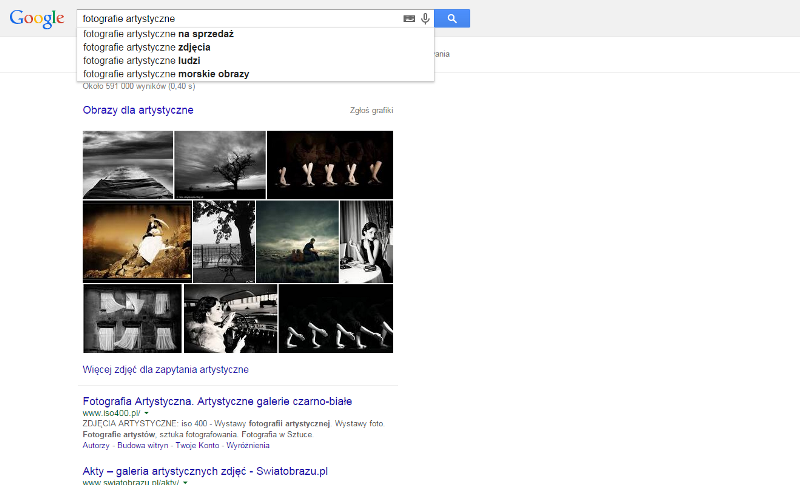Open black-and-white pier thumbnail

[128, 165]
